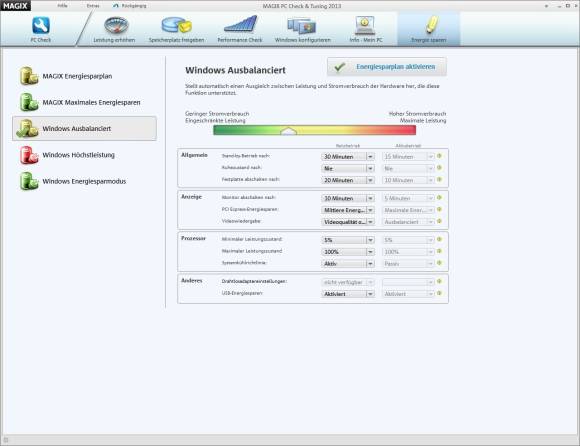Click the greyed-out 15 Minuten battery dropdown
580x446 pixels.
tap(408, 156)
